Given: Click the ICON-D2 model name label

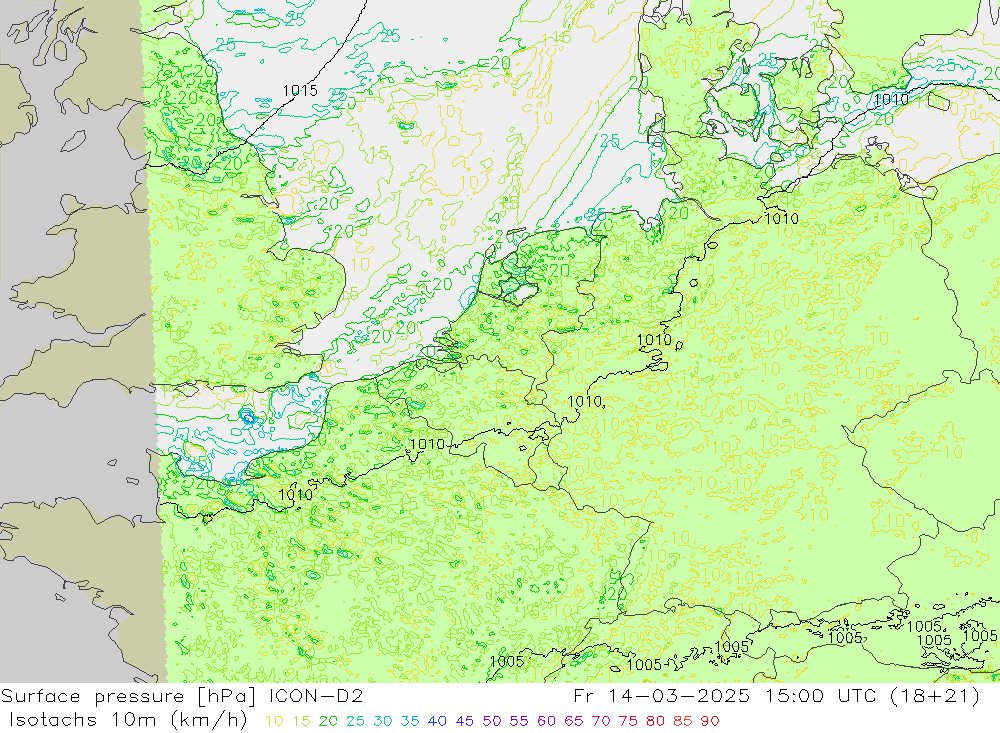Looking at the screenshot, I should tap(316, 695).
